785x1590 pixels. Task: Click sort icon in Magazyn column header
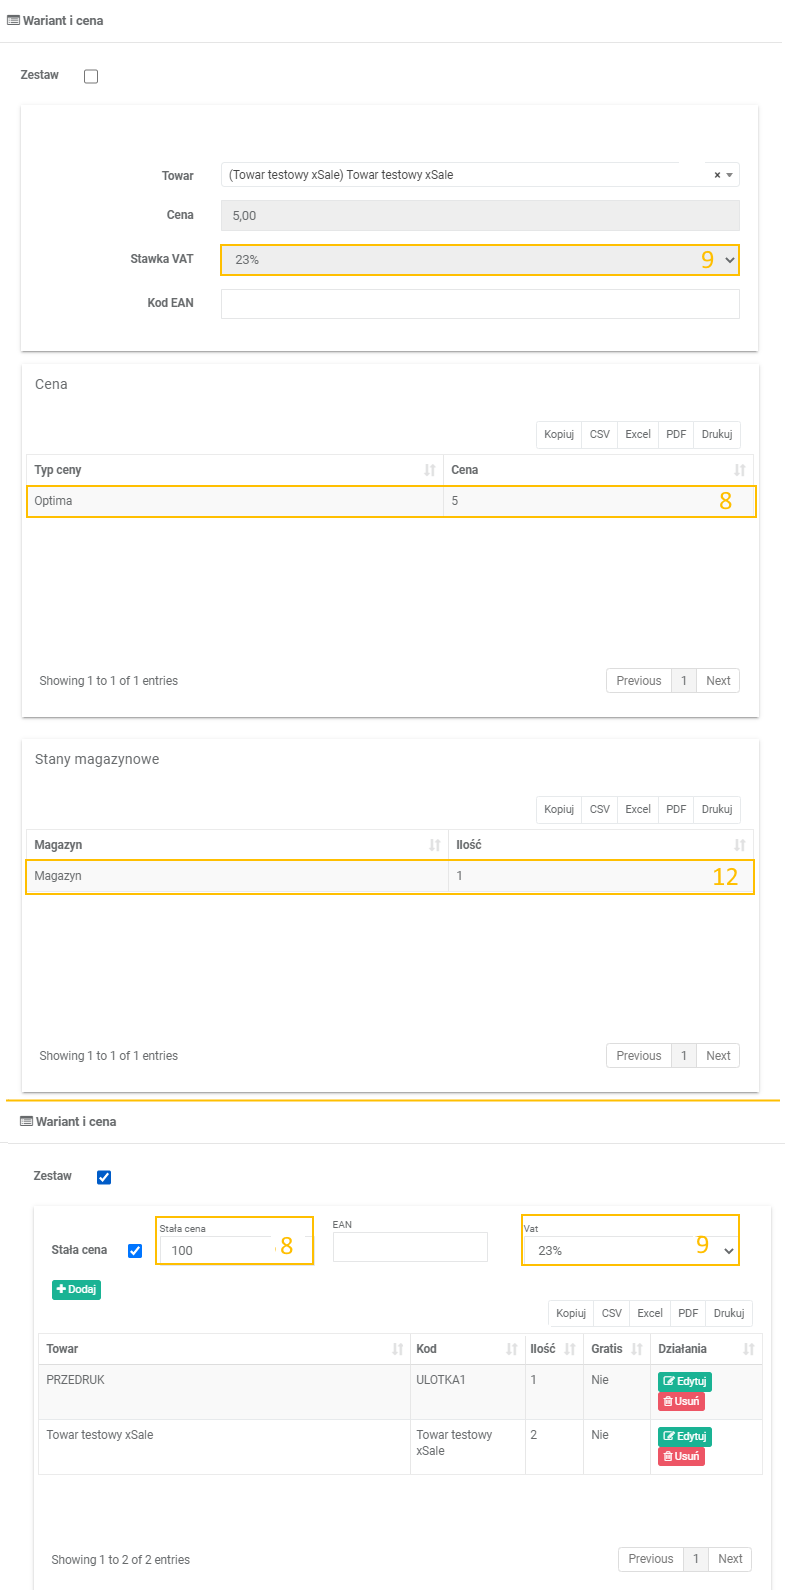[434, 845]
